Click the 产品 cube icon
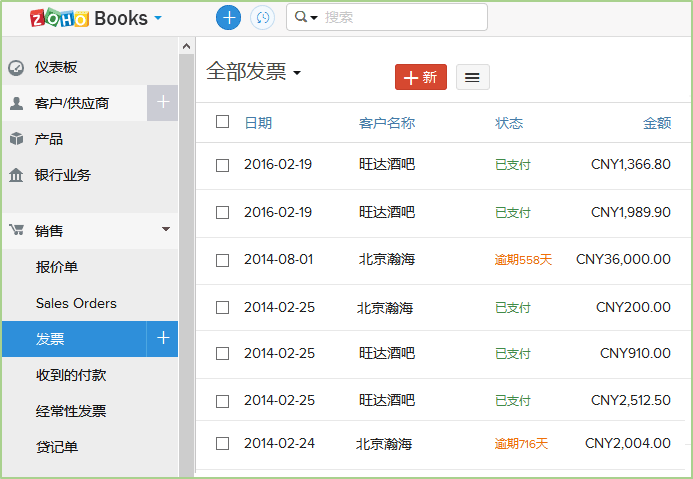The image size is (693, 479). tap(16, 139)
